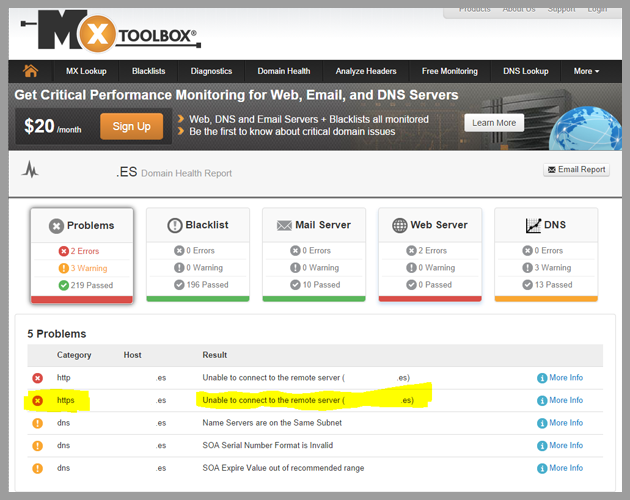Click '2 Errors' in Web Server card
This screenshot has height=500, width=630.
(x=432, y=251)
